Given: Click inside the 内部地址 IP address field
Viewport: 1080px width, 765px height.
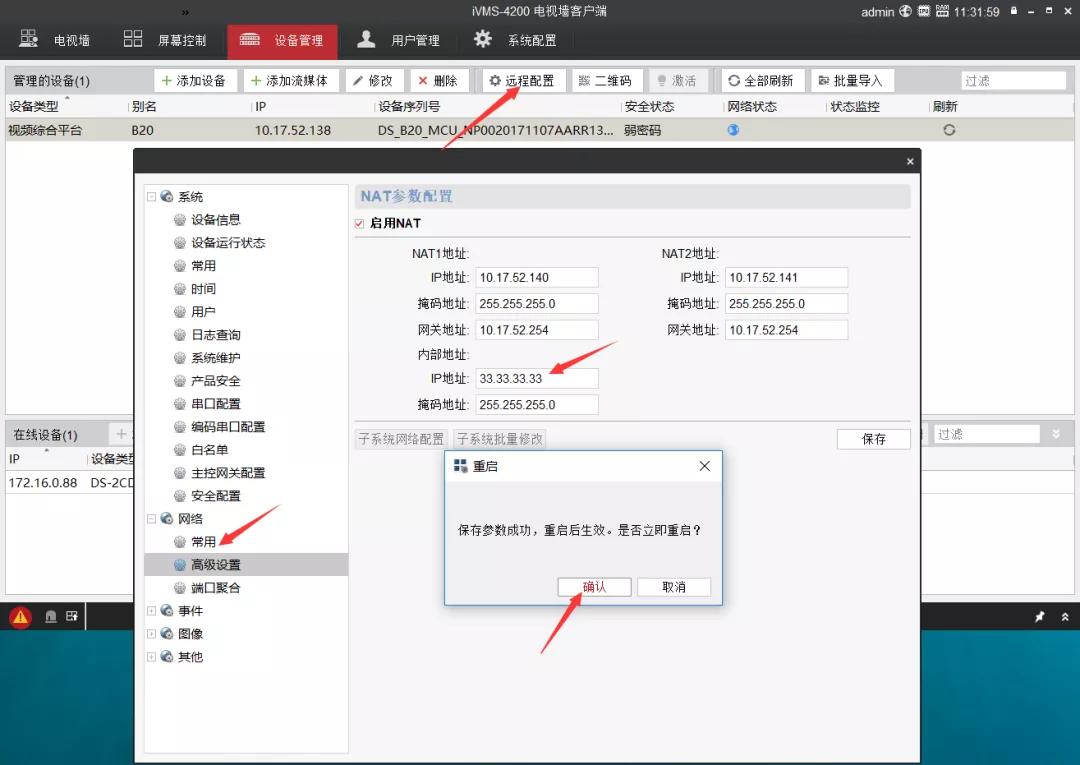Looking at the screenshot, I should [537, 378].
